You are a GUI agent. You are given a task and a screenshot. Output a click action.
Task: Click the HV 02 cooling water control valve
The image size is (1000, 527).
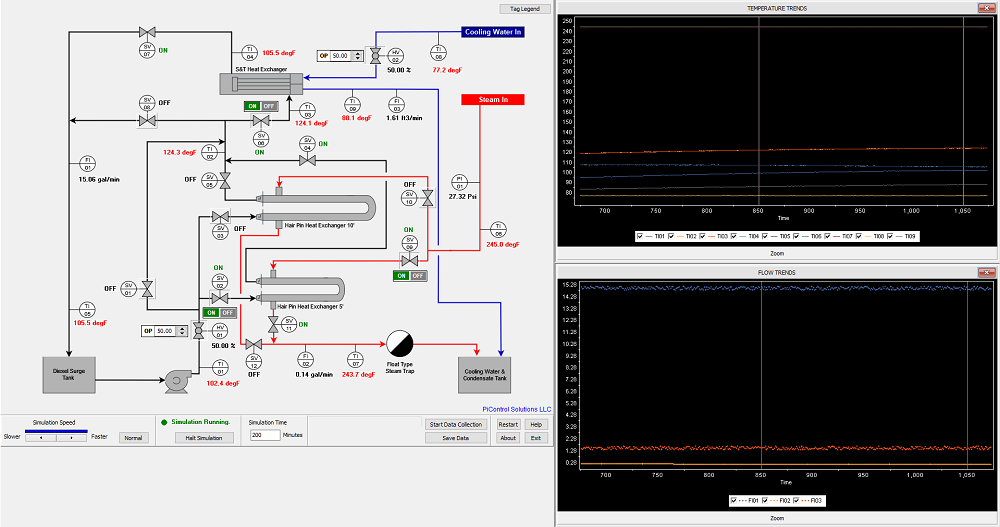376,56
